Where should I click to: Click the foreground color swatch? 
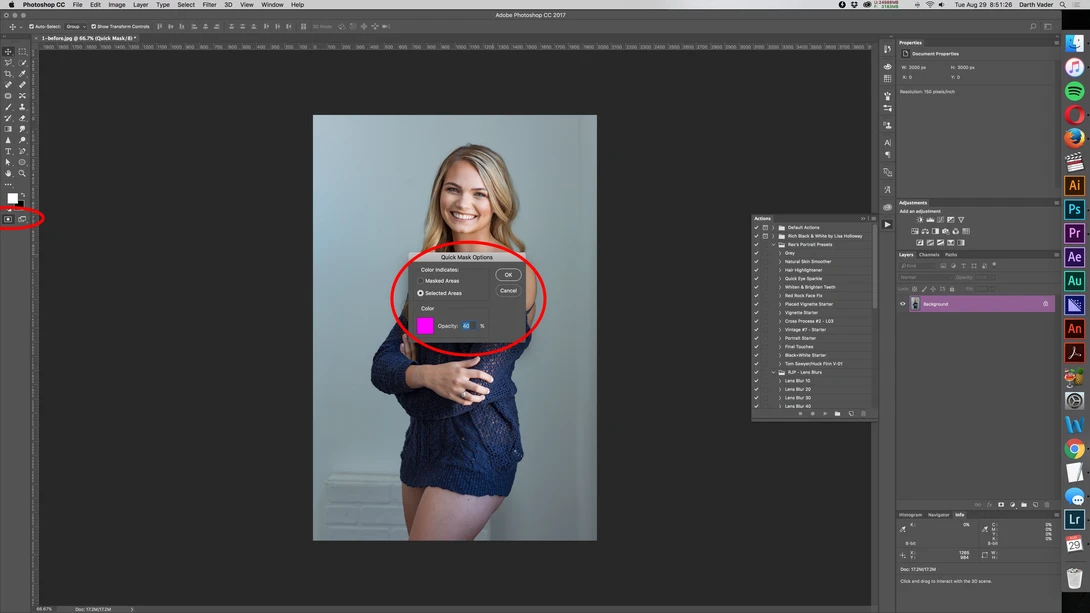click(13, 199)
